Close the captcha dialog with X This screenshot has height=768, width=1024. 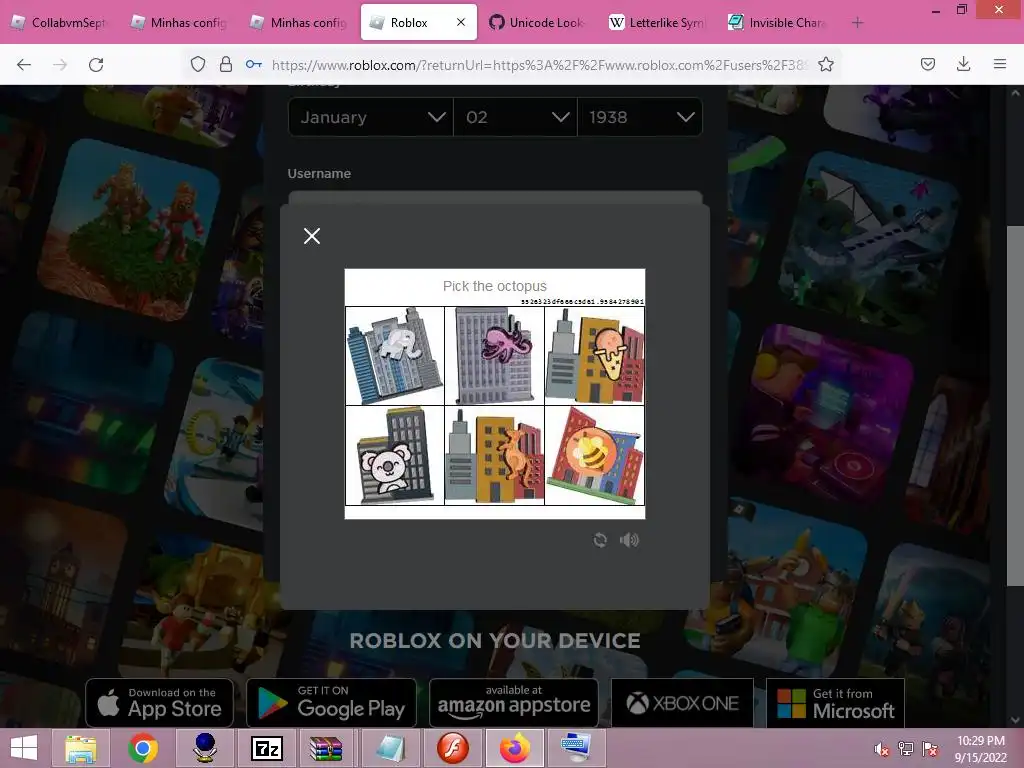(x=312, y=236)
